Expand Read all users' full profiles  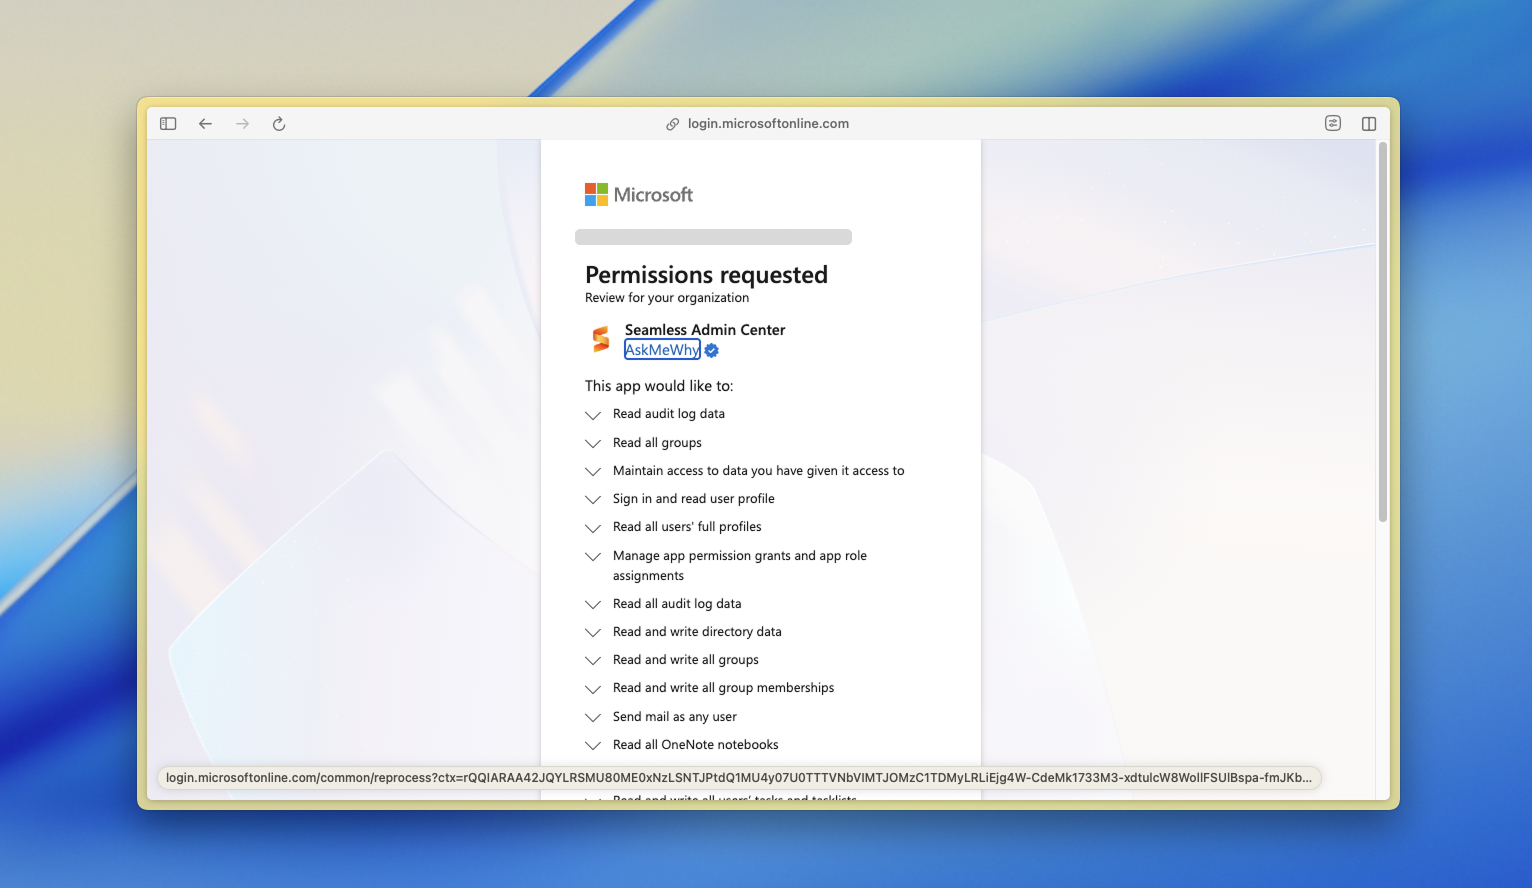pyautogui.click(x=593, y=527)
